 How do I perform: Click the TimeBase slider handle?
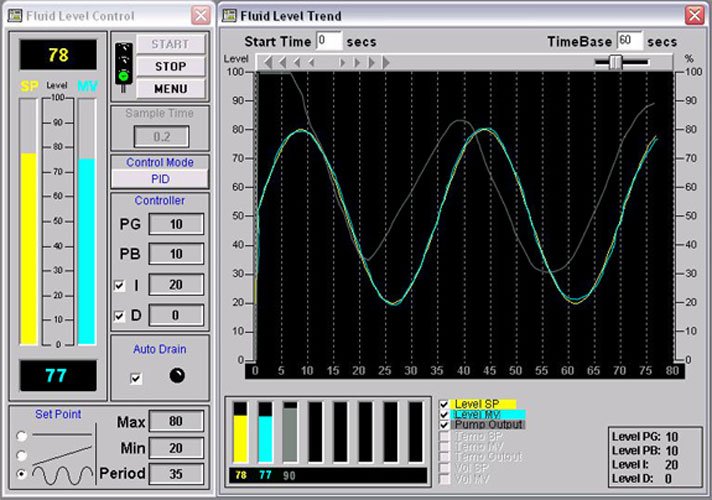pyautogui.click(x=615, y=62)
